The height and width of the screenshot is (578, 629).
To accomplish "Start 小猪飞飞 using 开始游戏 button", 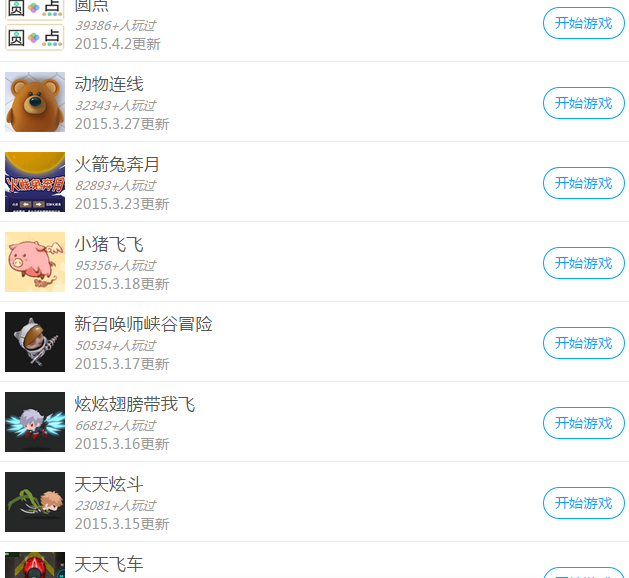I will (x=584, y=263).
